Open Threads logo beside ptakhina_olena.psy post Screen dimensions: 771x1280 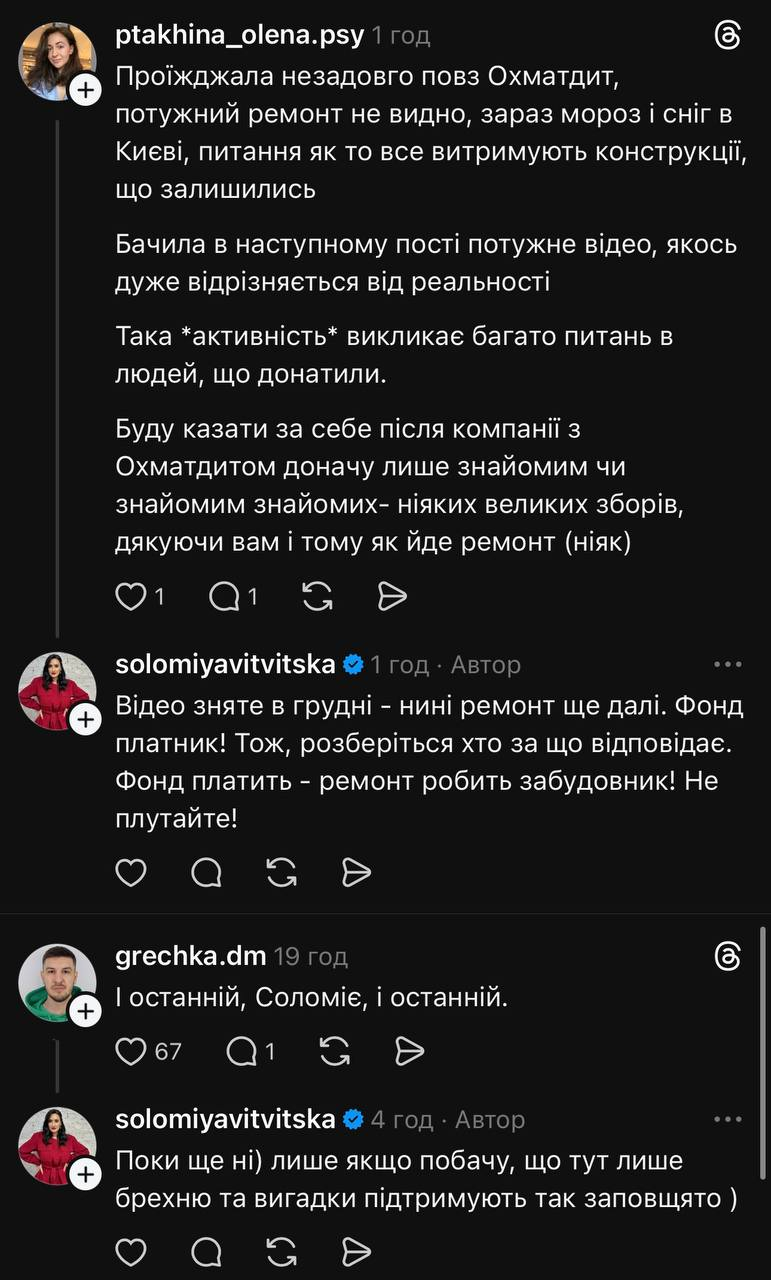[x=728, y=36]
